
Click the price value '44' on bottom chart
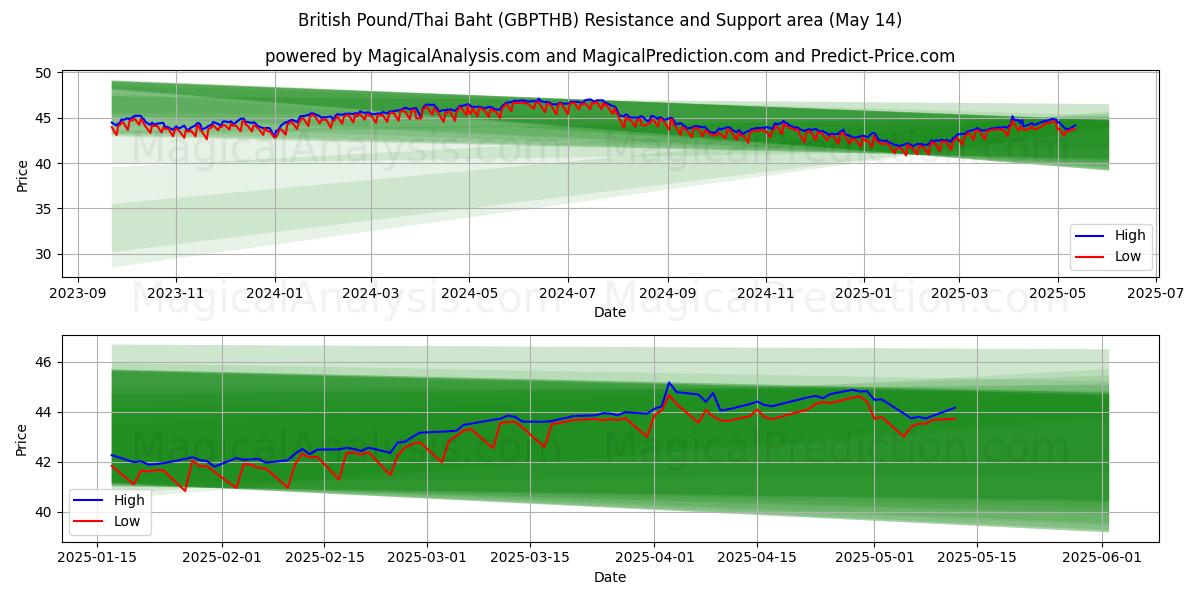(46, 412)
